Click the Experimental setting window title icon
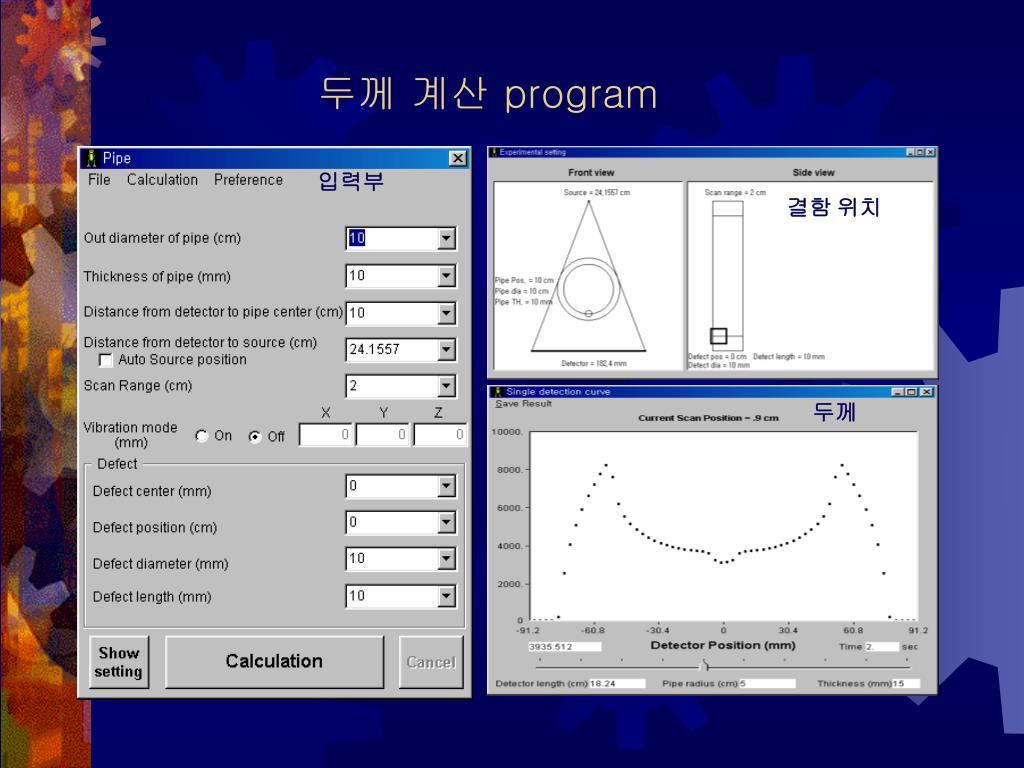Image resolution: width=1024 pixels, height=768 pixels. (x=494, y=152)
